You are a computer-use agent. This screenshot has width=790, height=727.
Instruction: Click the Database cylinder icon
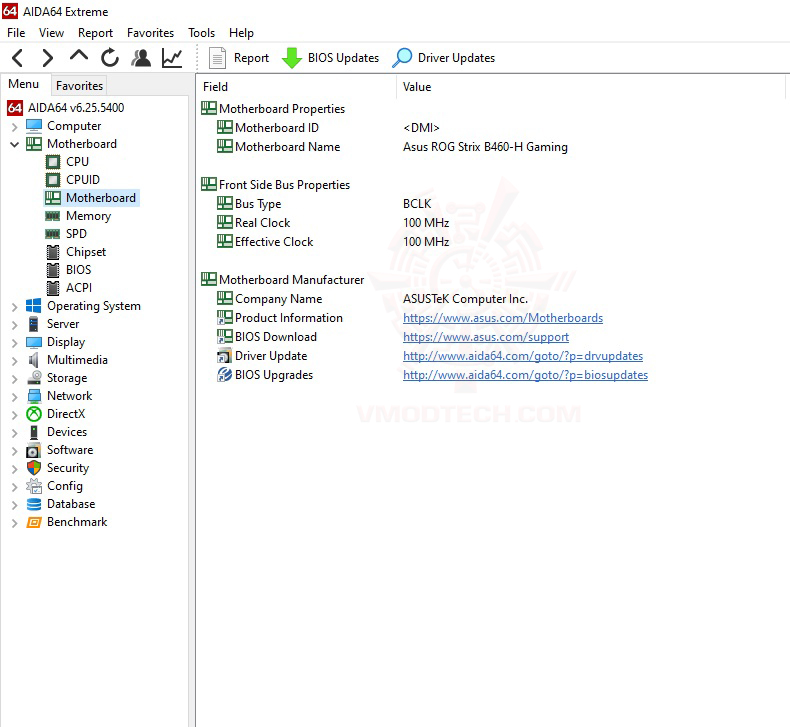(34, 504)
